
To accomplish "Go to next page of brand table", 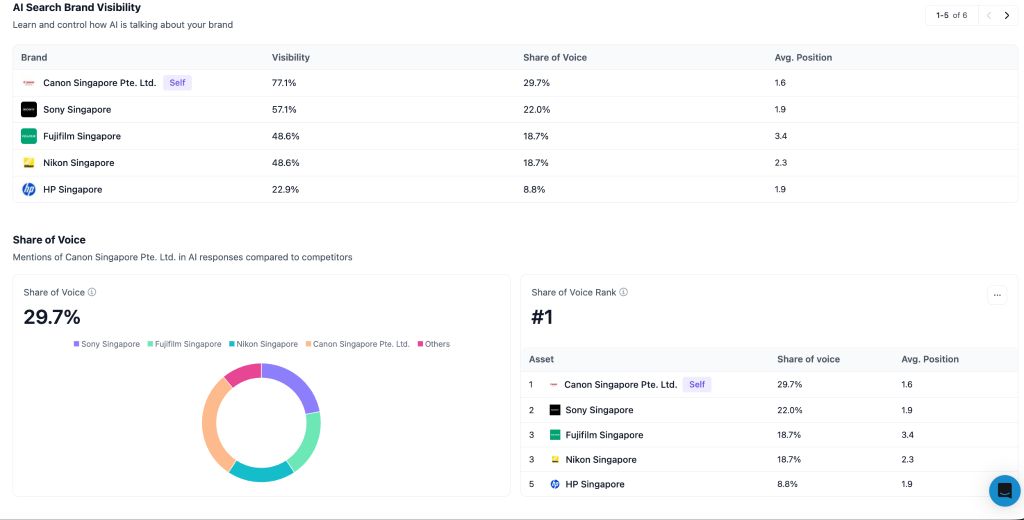I will [1007, 15].
